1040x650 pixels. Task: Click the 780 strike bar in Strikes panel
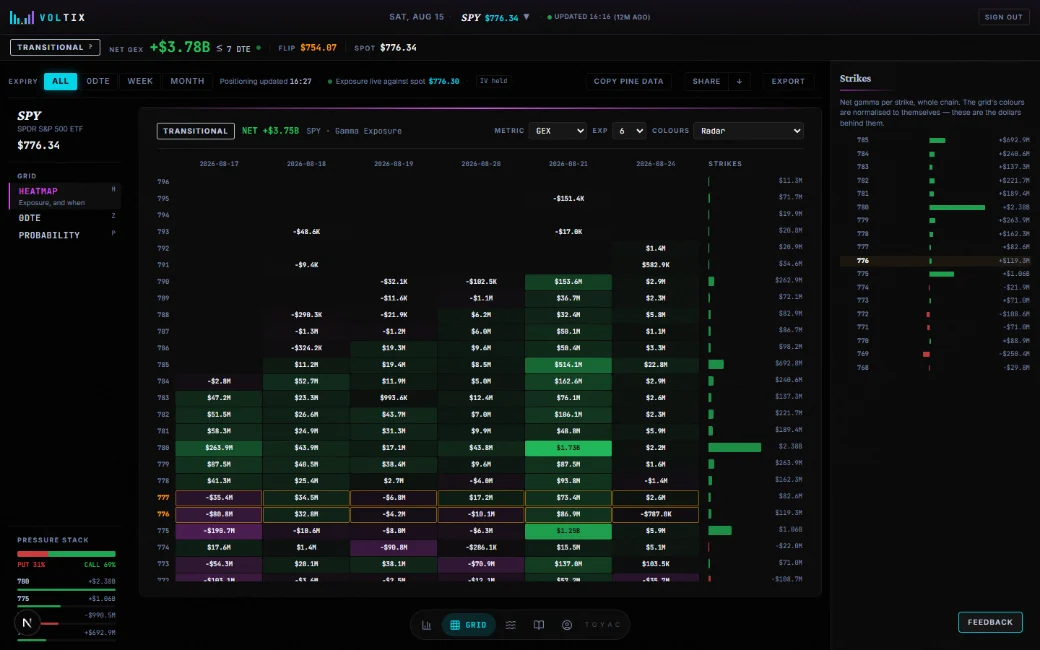tap(956, 207)
